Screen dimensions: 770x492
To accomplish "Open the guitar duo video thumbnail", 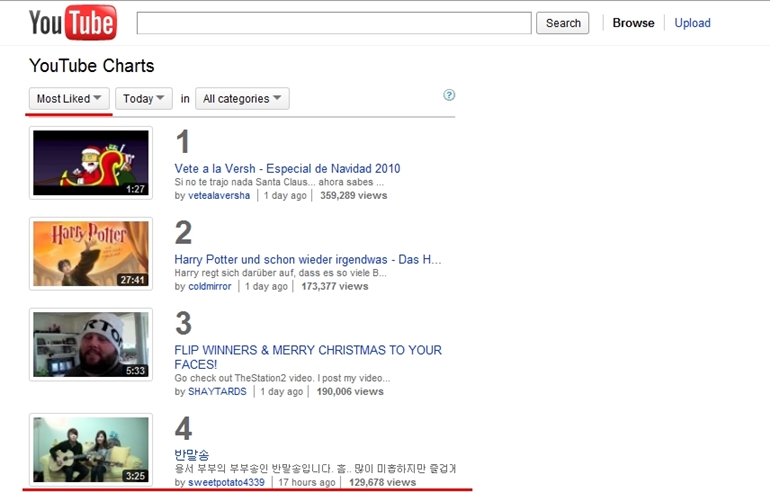I will (91, 450).
